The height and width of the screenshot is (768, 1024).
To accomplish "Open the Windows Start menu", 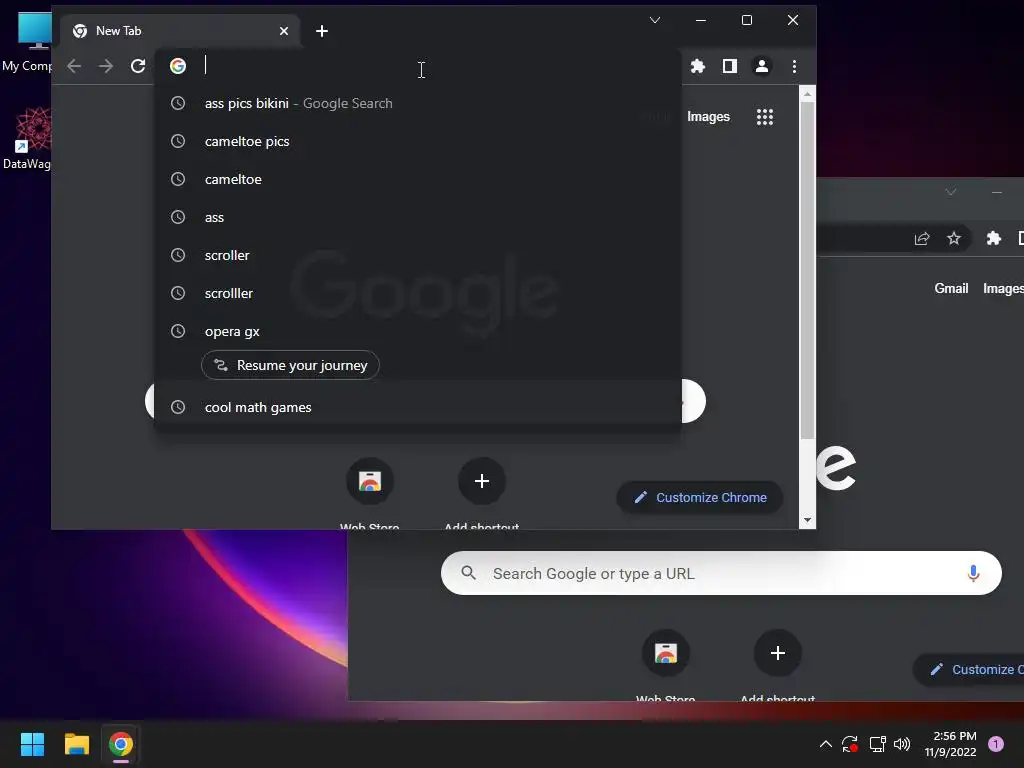I will coord(32,744).
